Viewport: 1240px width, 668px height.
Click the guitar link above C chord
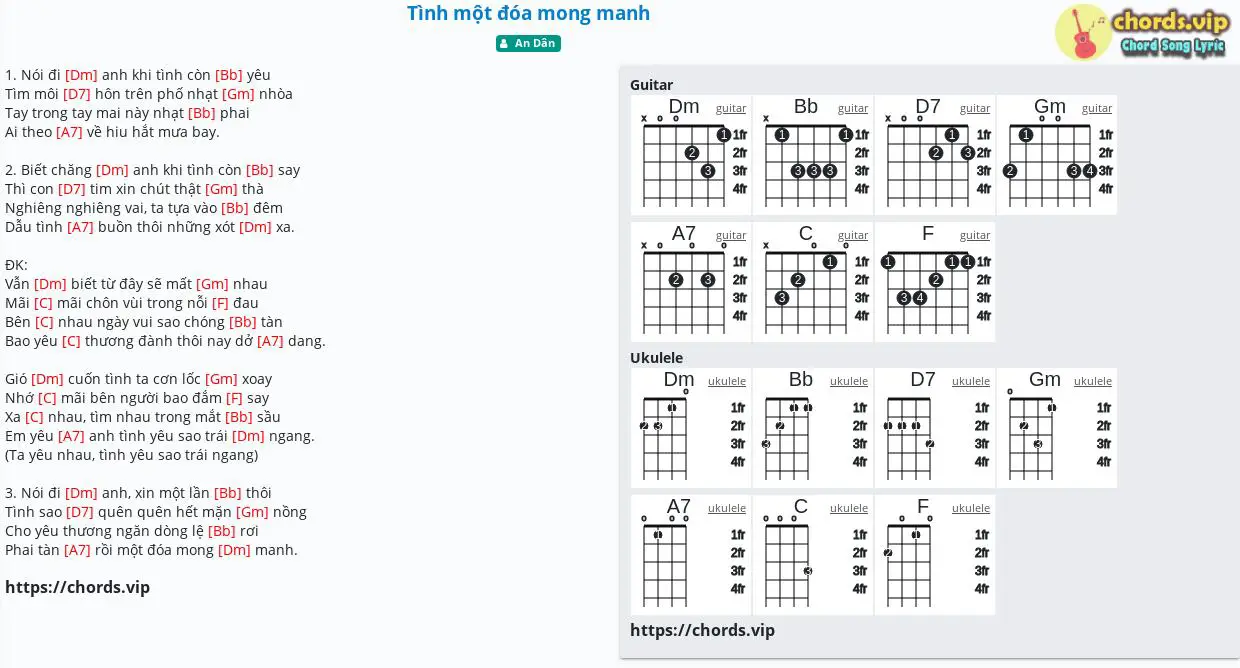pos(853,236)
